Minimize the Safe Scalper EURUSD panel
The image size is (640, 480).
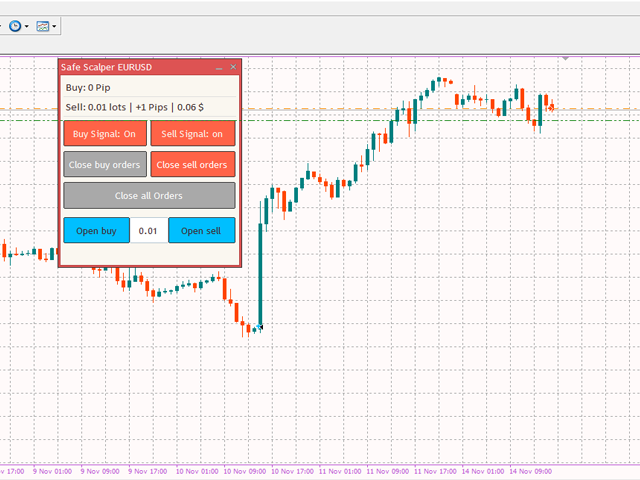pyautogui.click(x=219, y=67)
